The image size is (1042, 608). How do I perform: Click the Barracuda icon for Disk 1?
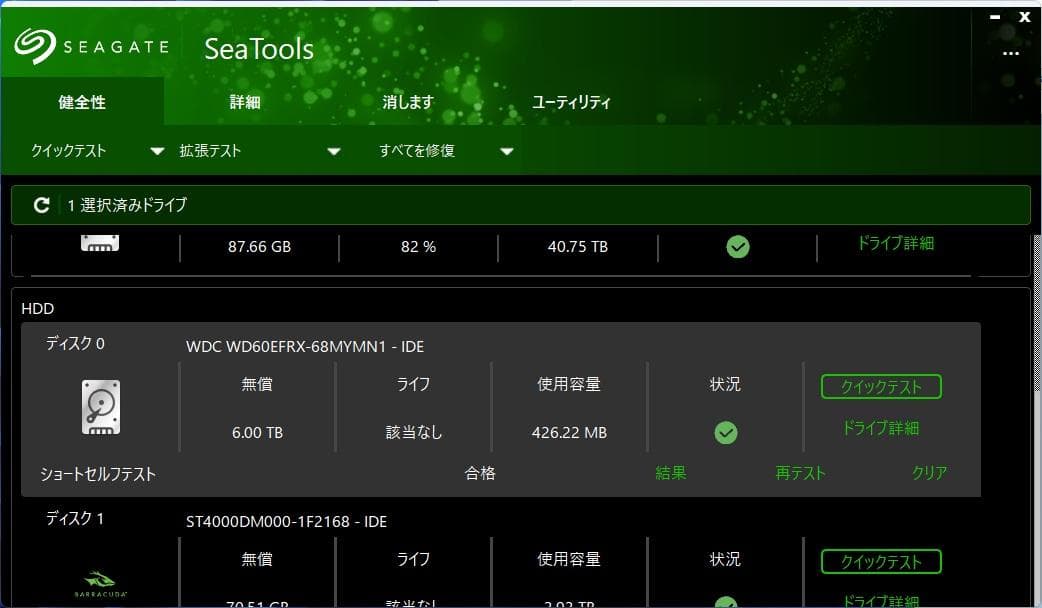click(99, 581)
